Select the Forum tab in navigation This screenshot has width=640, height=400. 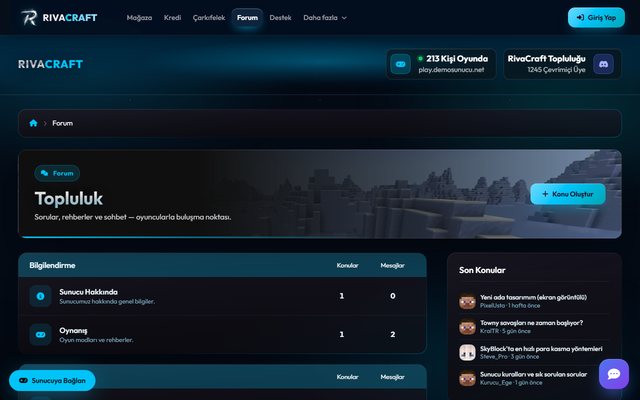(x=247, y=18)
